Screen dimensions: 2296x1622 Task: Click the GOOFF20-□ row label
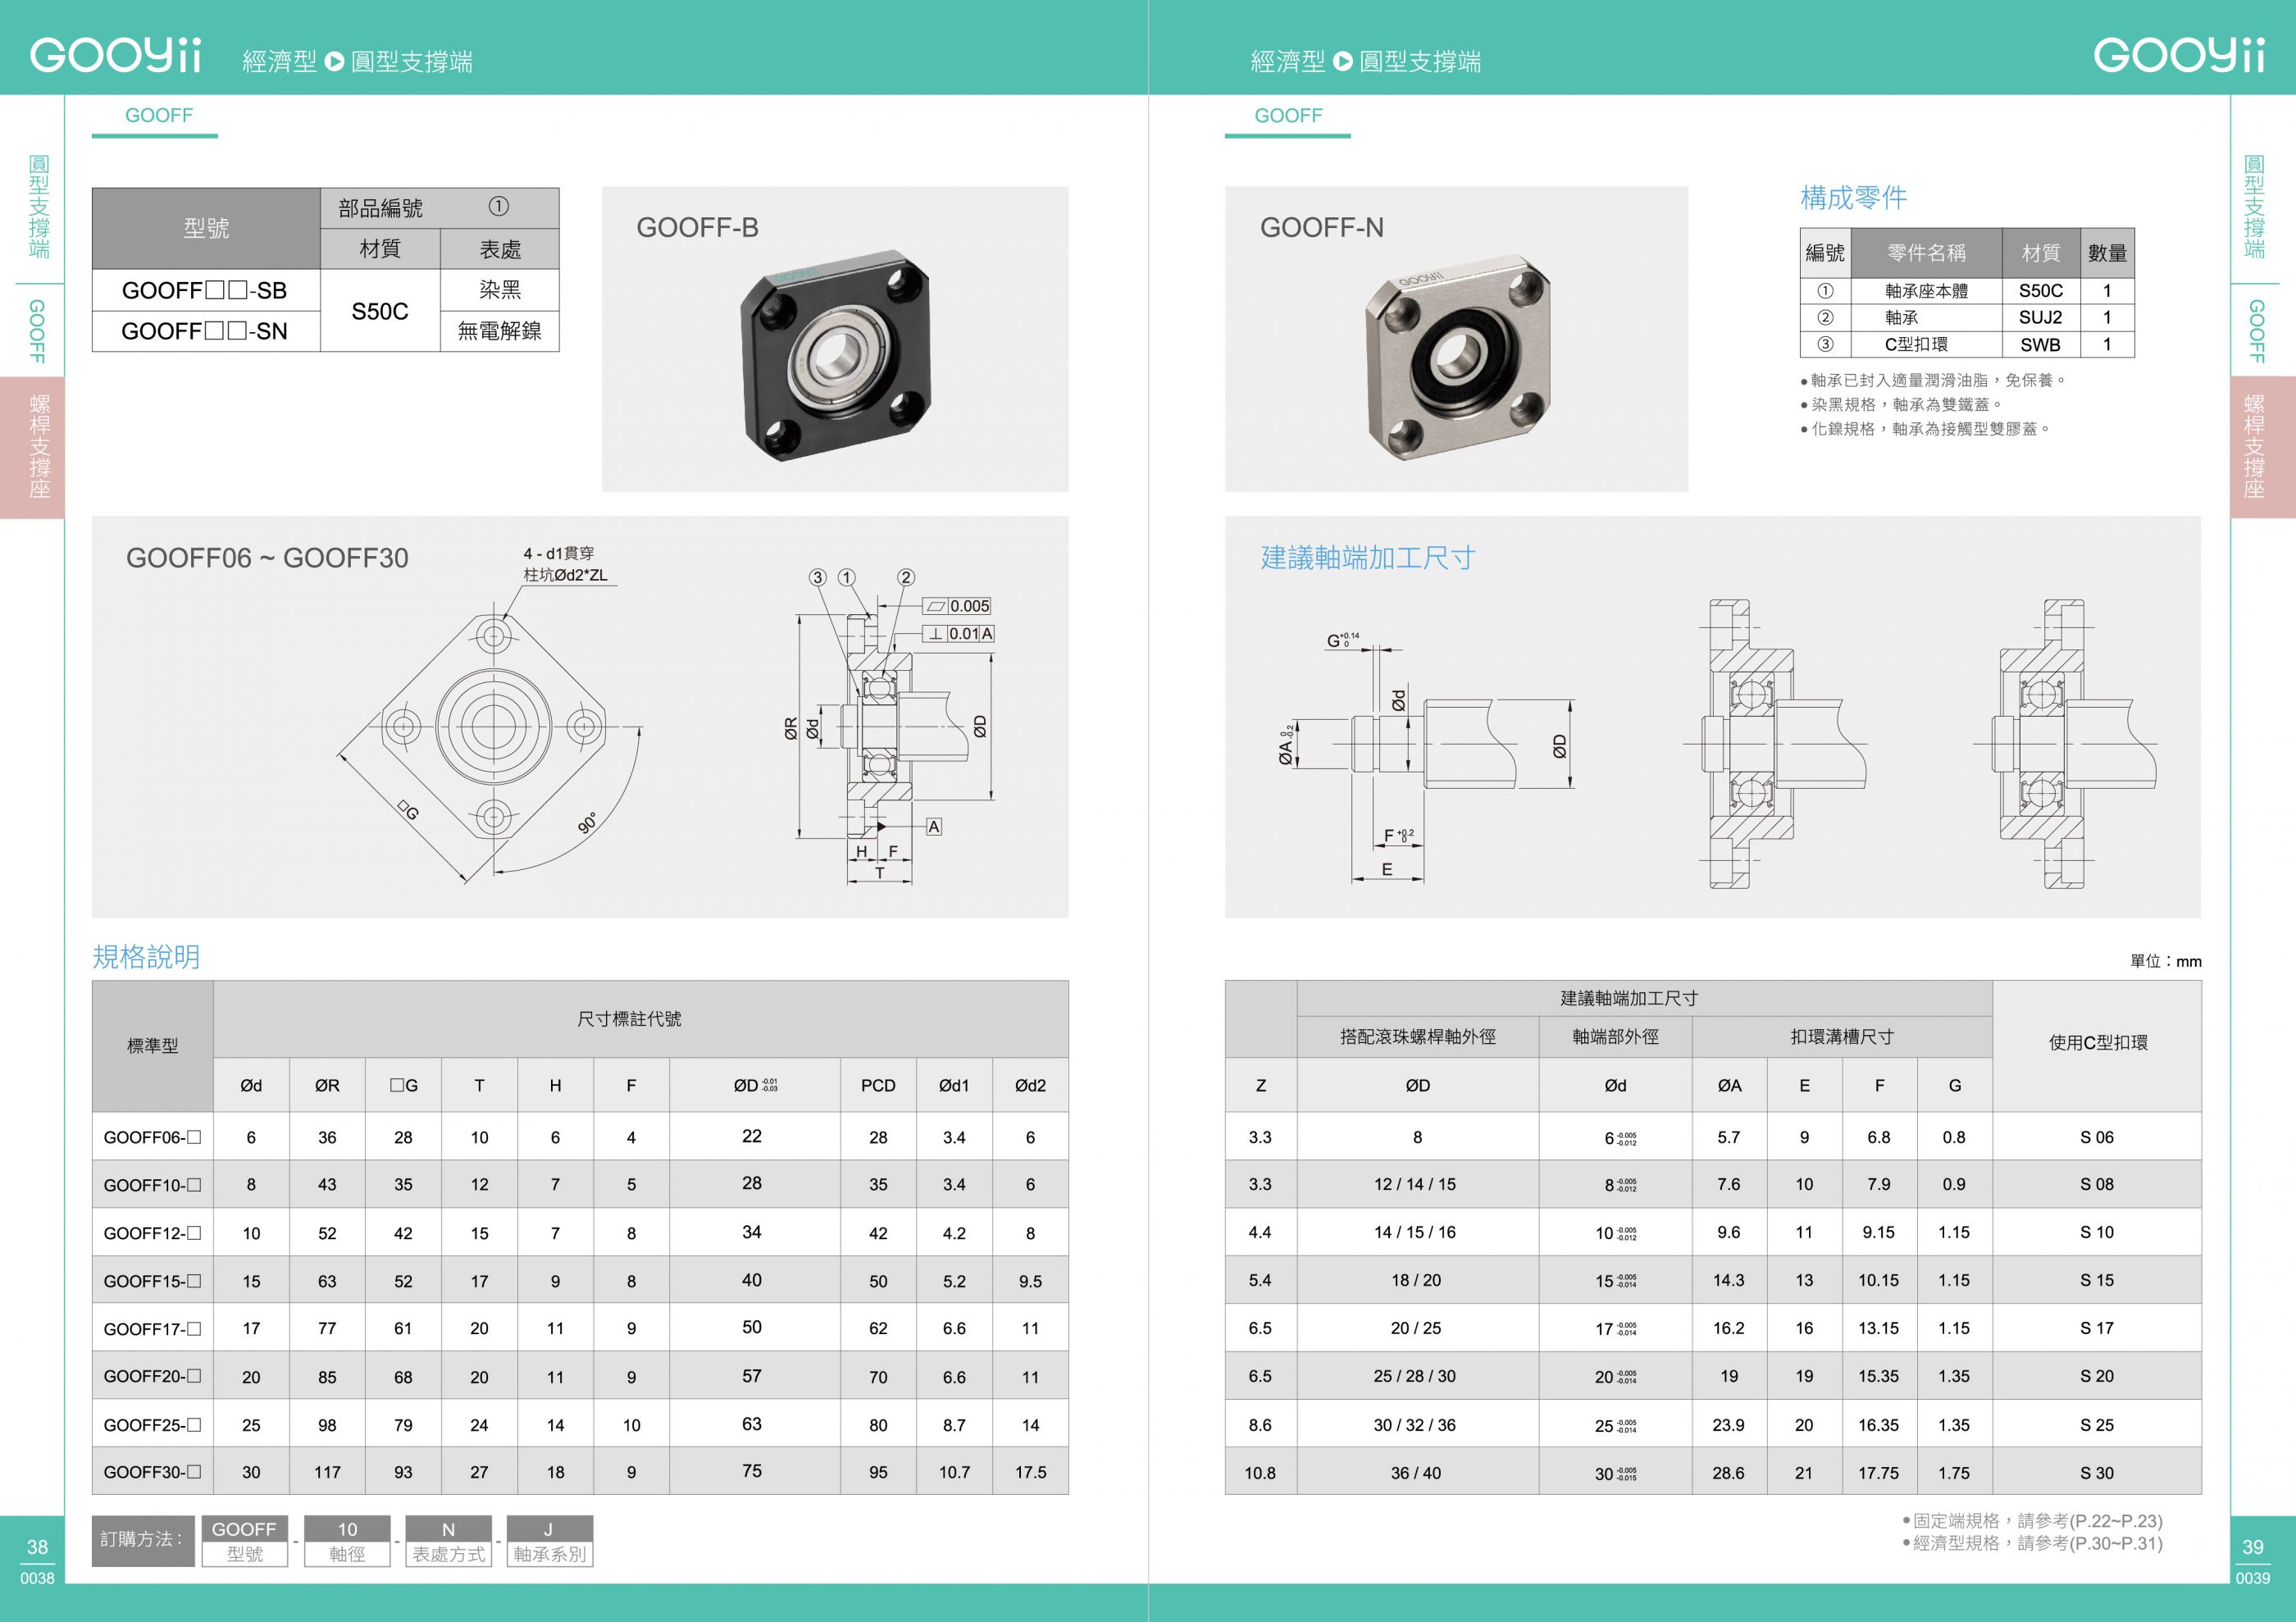(152, 1376)
